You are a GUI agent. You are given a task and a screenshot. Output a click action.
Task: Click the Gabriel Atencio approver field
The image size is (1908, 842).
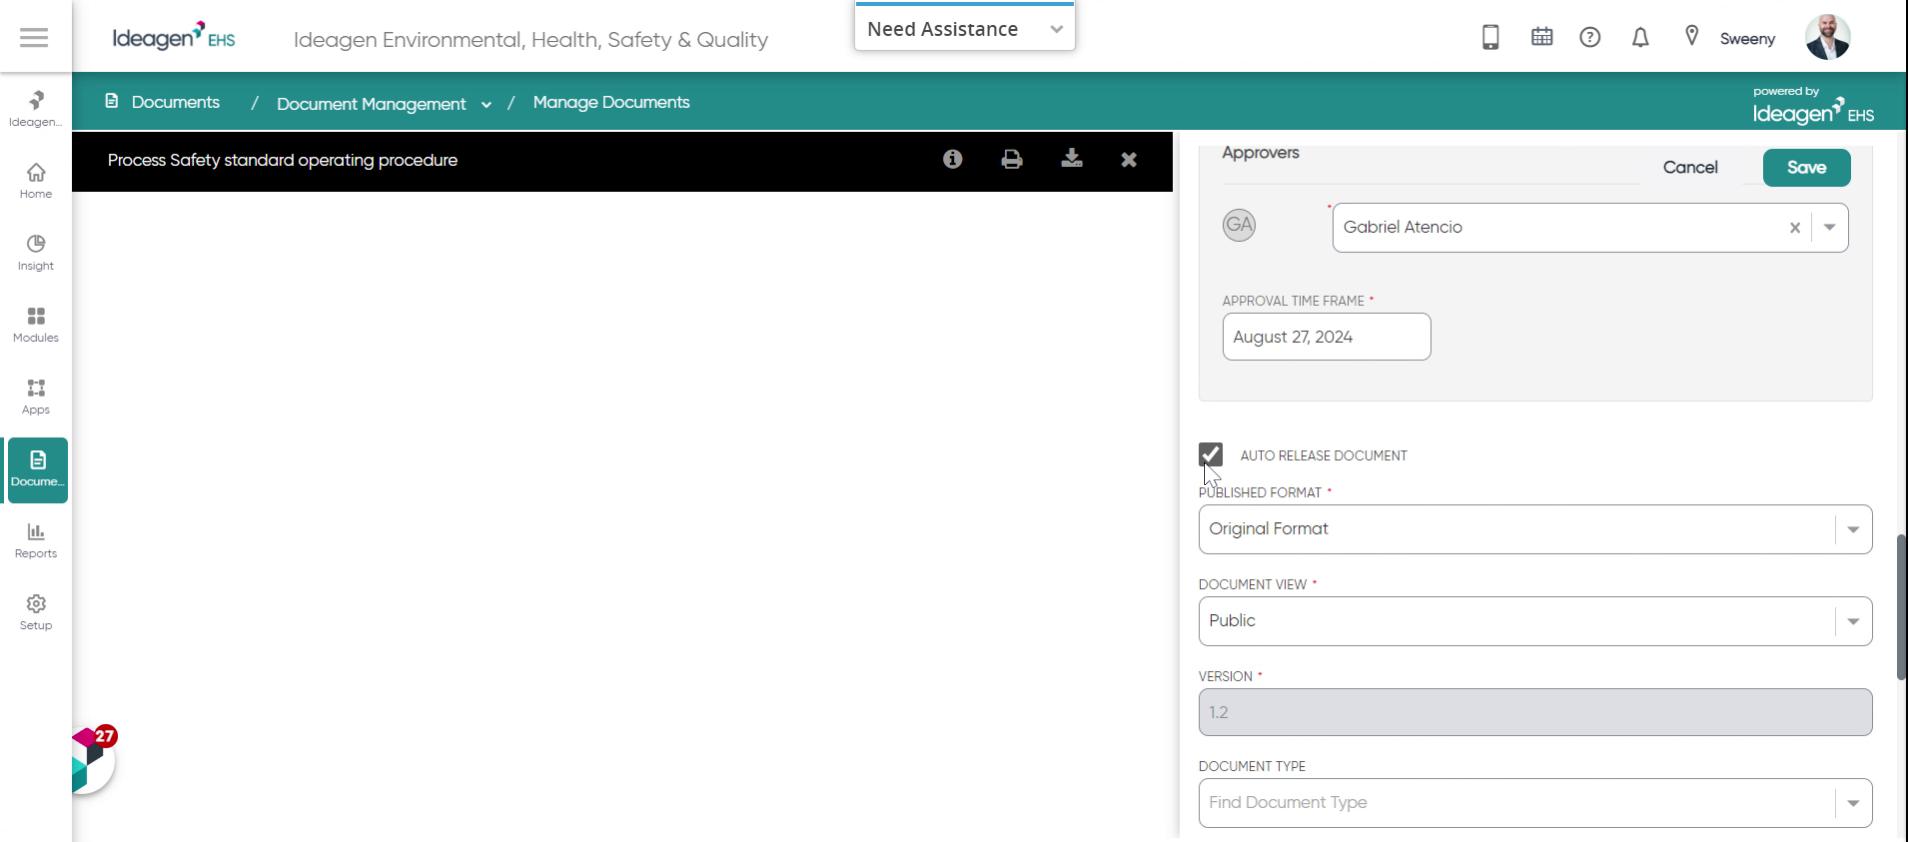click(1590, 228)
